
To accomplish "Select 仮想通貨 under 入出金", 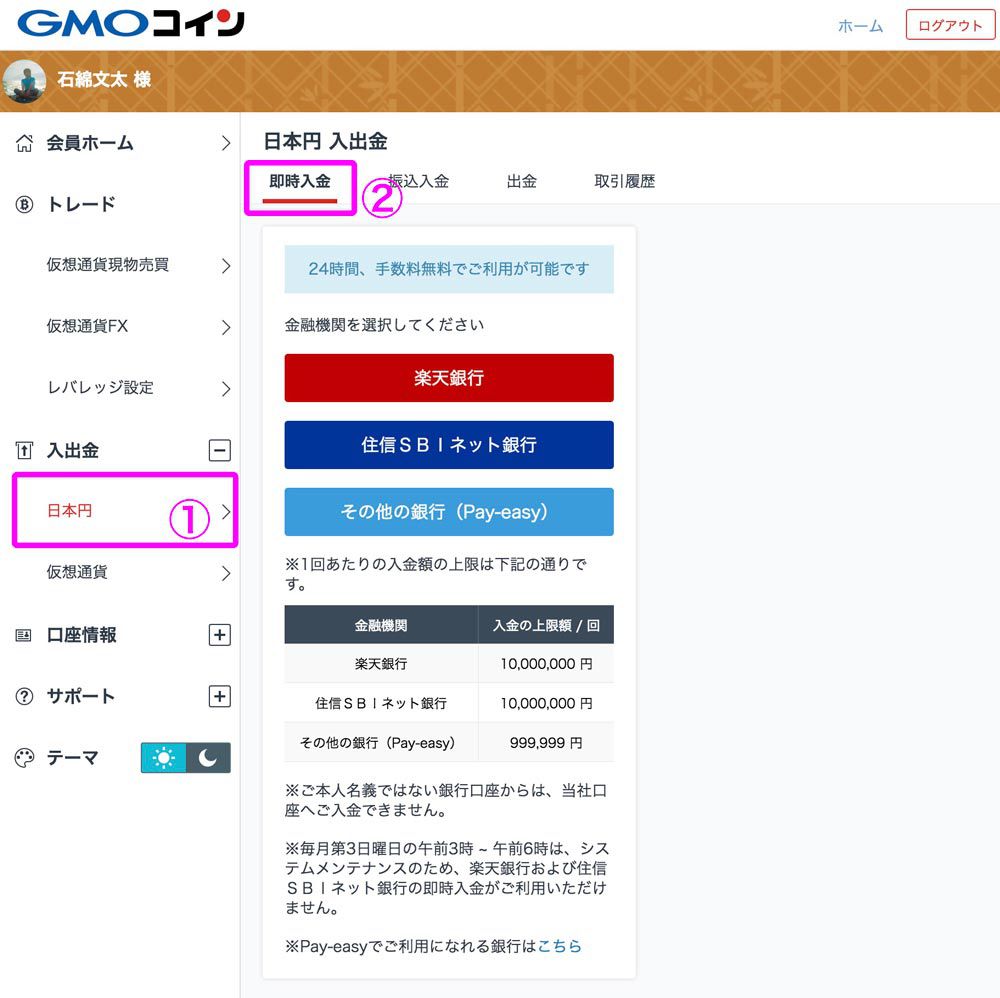I will 77,572.
